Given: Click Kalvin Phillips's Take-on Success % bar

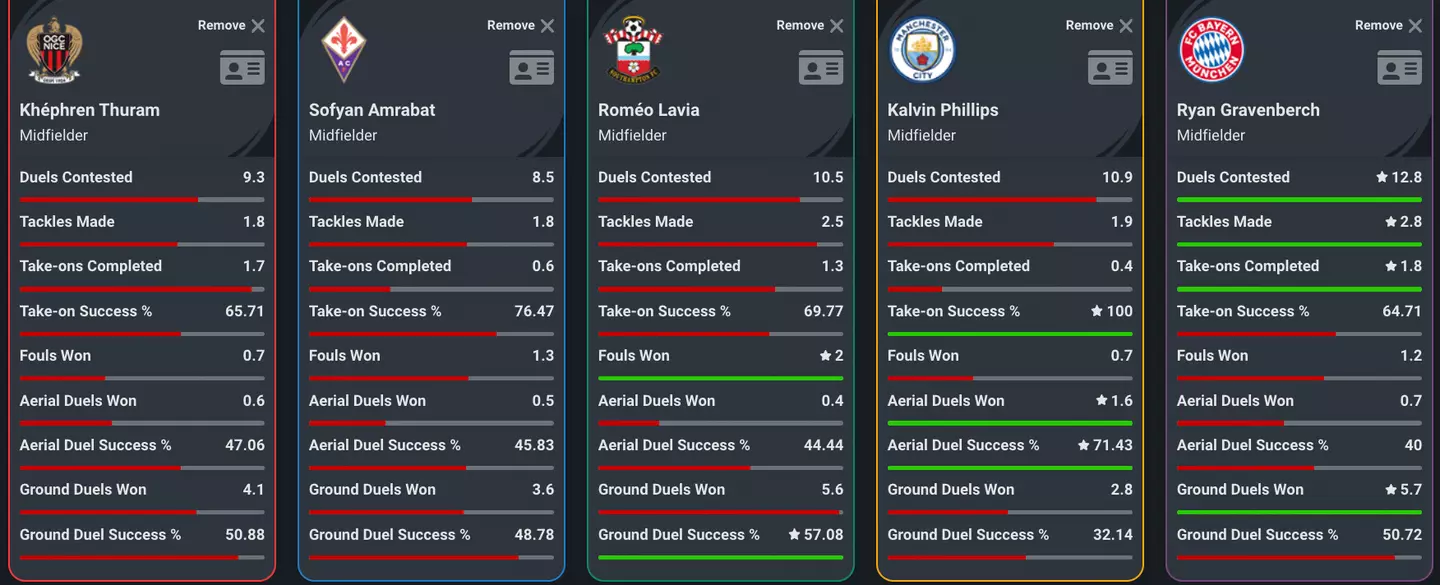Looking at the screenshot, I should point(1010,333).
